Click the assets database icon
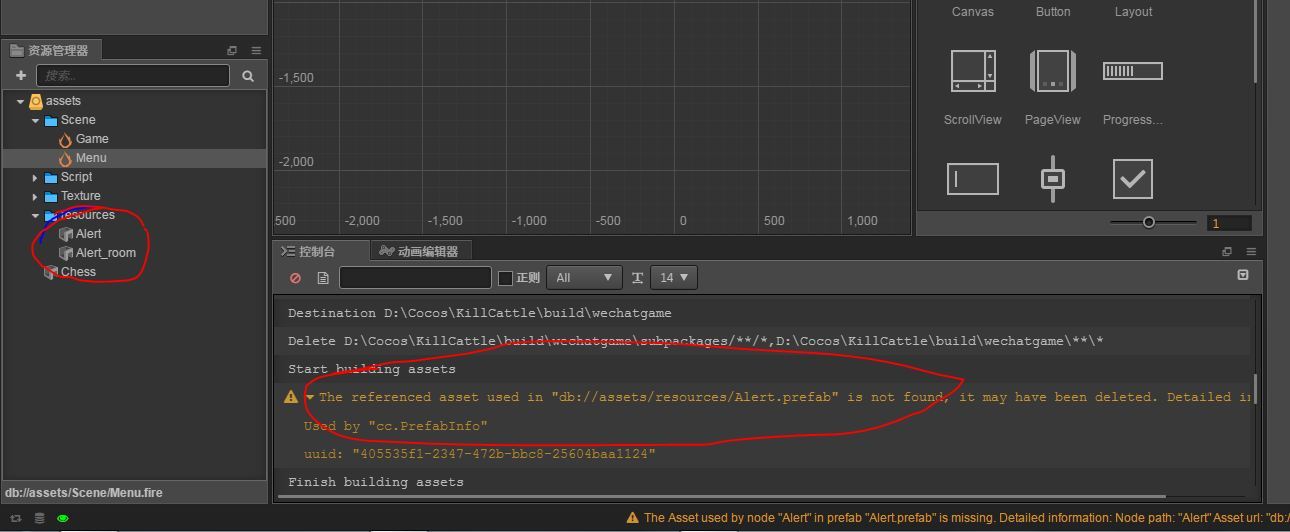Image resolution: width=1290 pixels, height=532 pixels. click(x=36, y=101)
